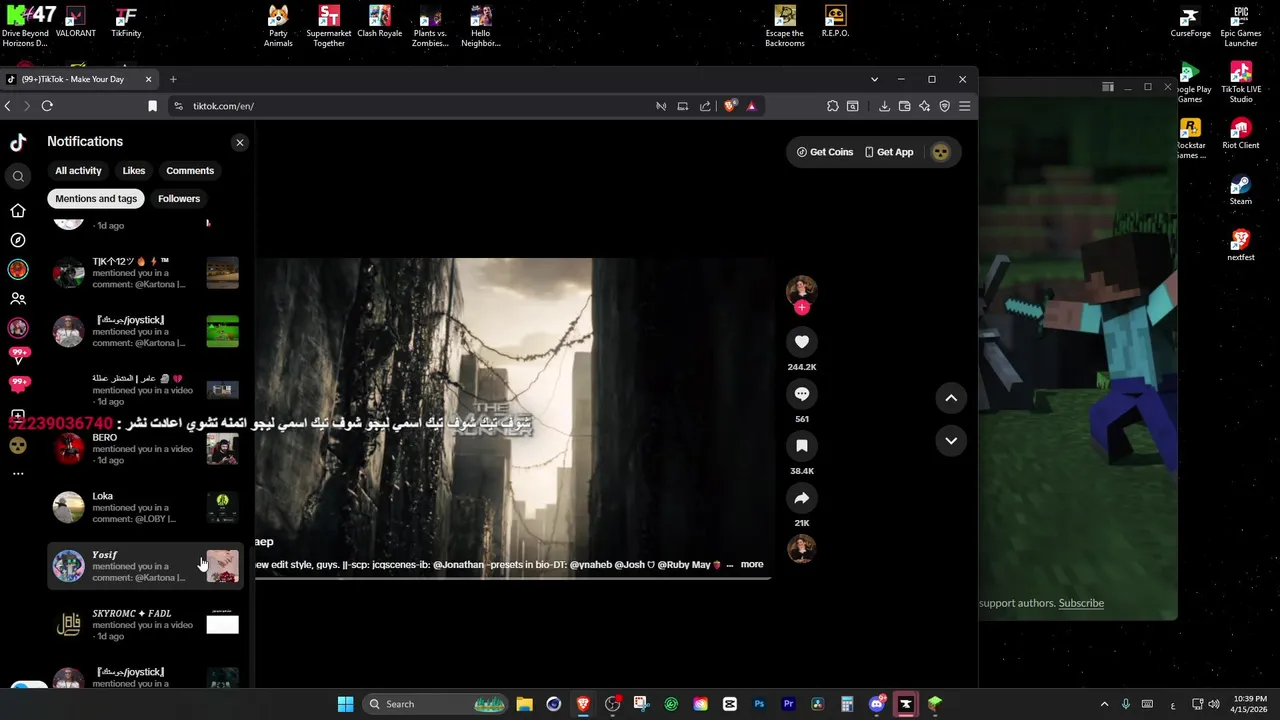
Task: Open the SKYROMC ✦ FADL mention notification
Action: point(145,625)
